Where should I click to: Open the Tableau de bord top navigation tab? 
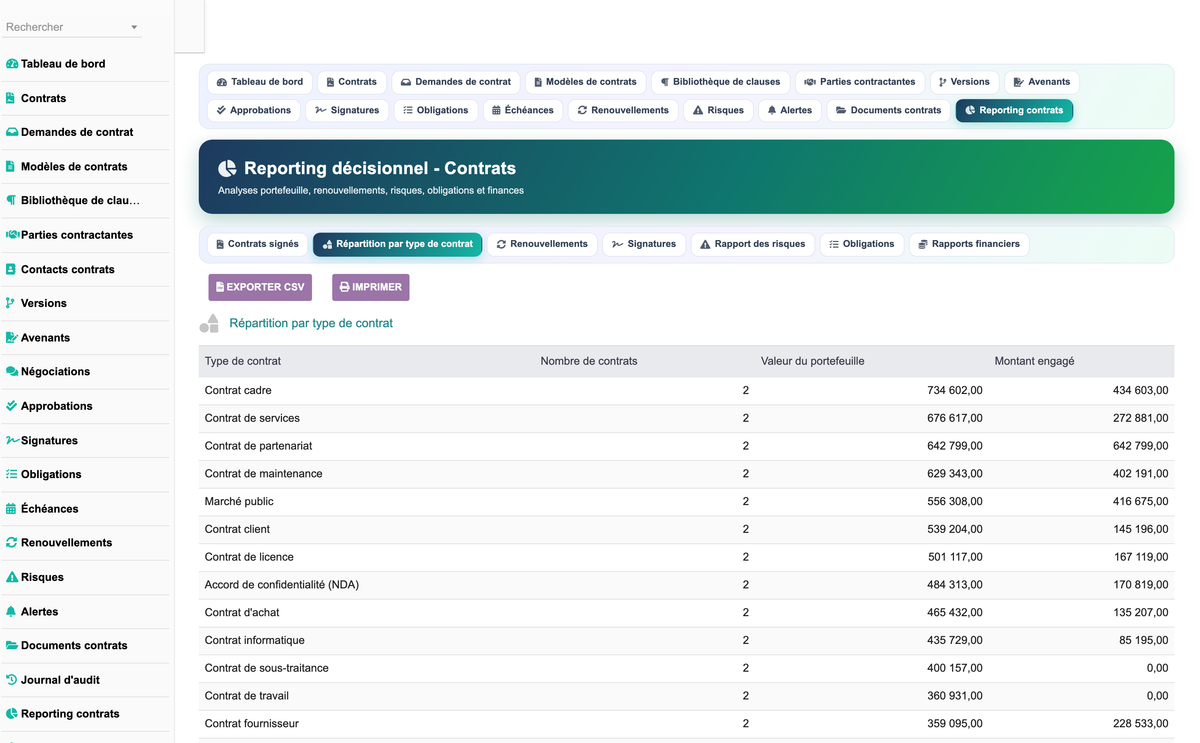[x=260, y=82]
